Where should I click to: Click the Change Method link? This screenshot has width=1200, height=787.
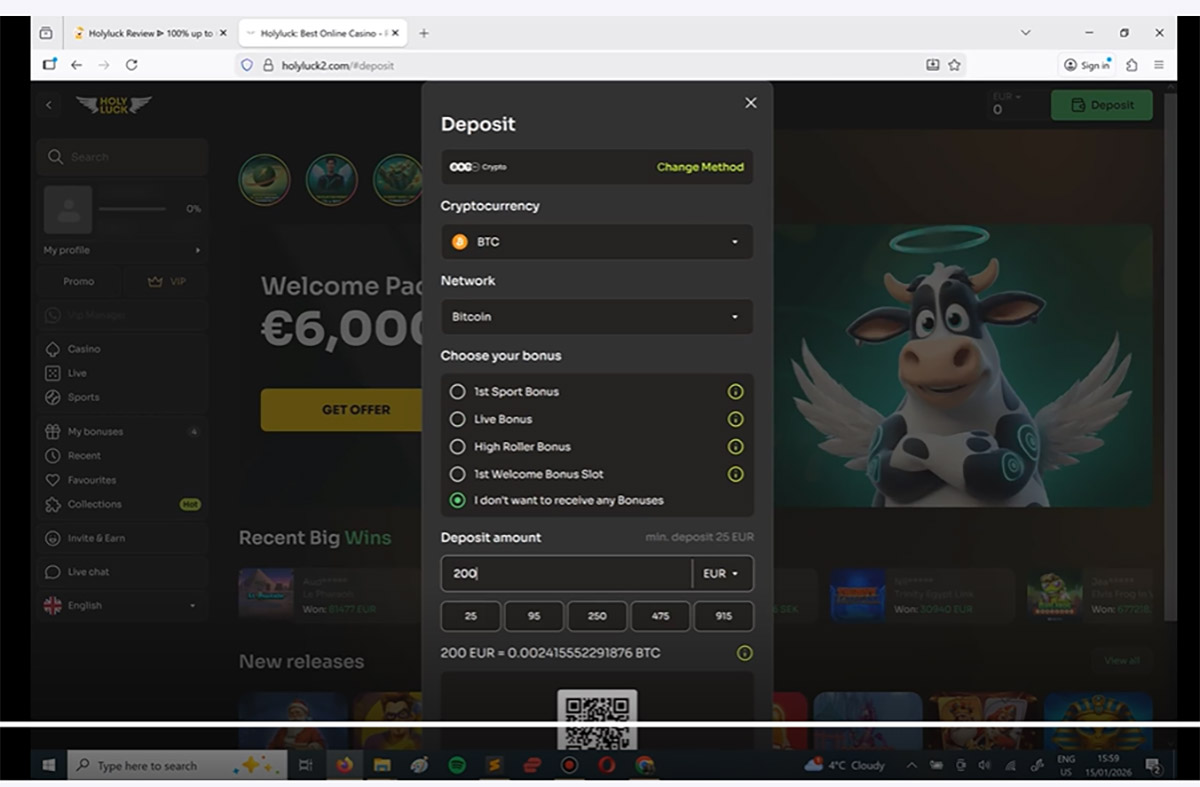tap(700, 167)
